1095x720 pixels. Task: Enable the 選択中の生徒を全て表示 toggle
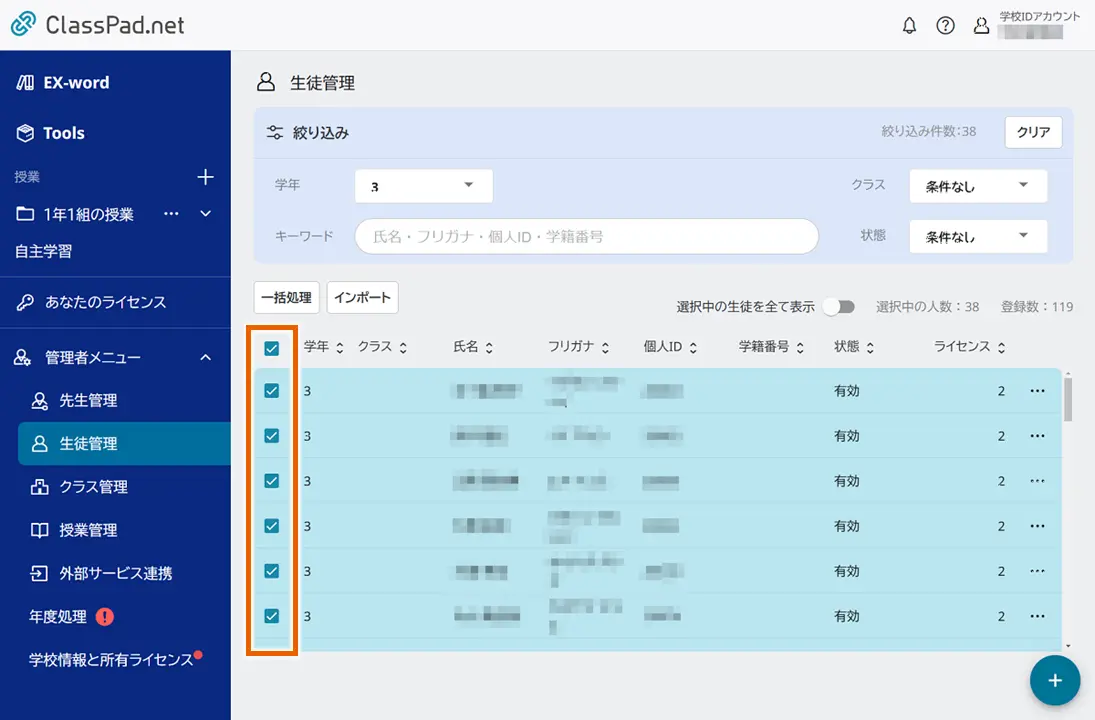click(839, 308)
